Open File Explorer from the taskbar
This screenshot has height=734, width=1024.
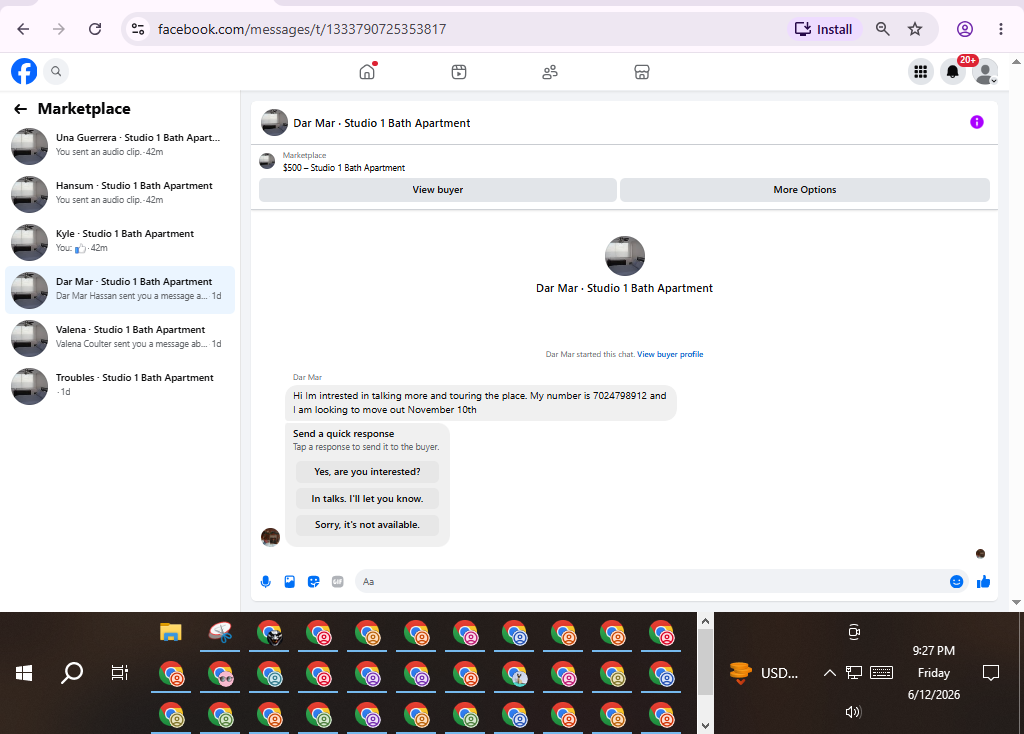(x=170, y=632)
